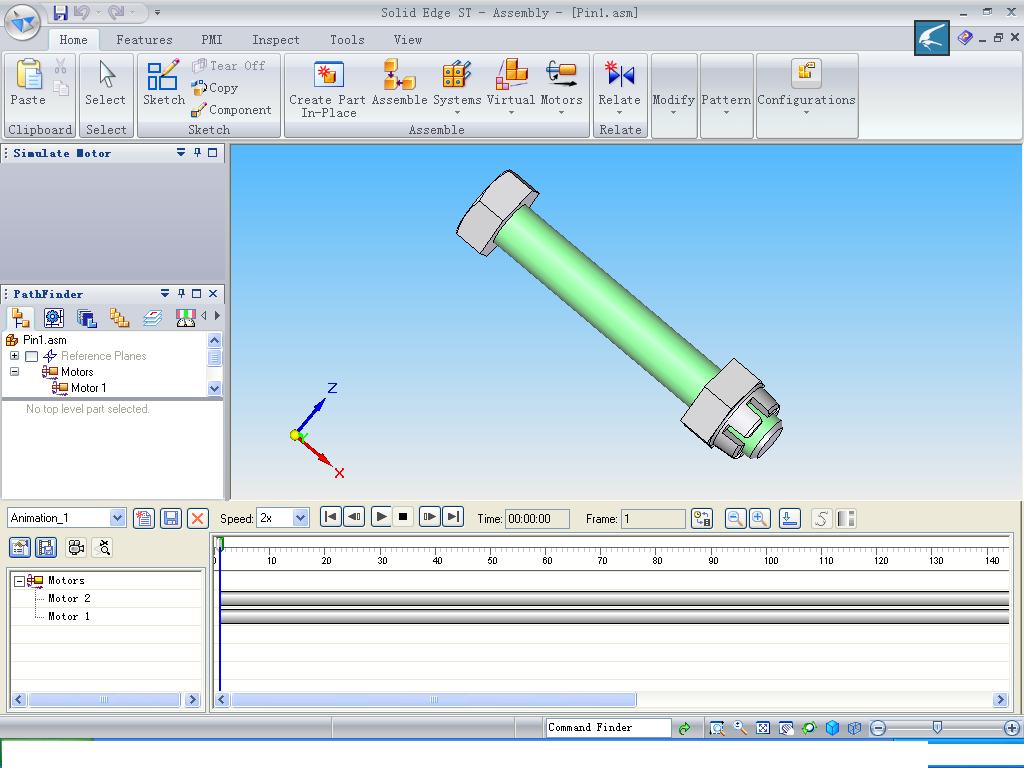The height and width of the screenshot is (768, 1024).
Task: Open the Systems dropdown arrow
Action: [457, 113]
